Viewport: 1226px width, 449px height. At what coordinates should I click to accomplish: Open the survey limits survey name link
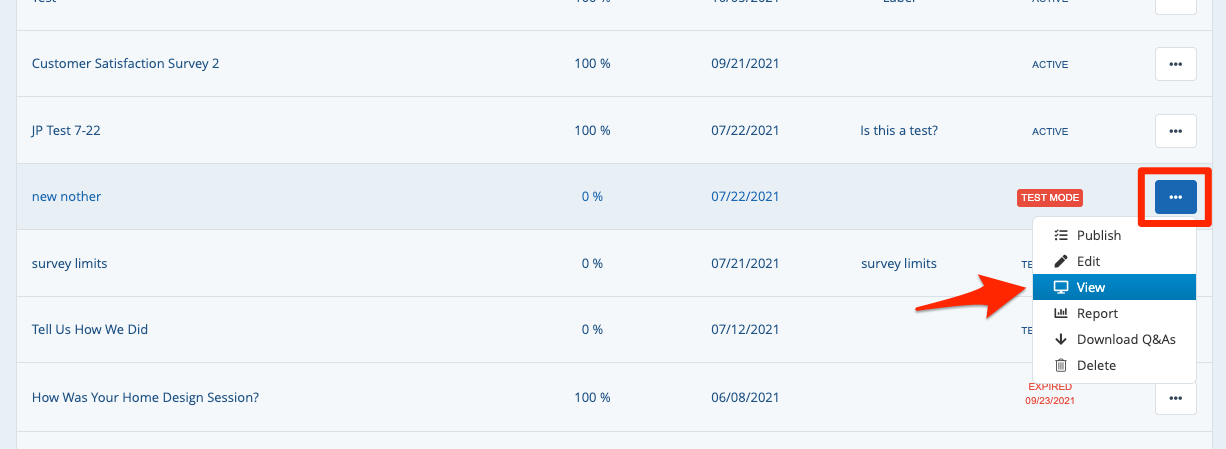69,264
